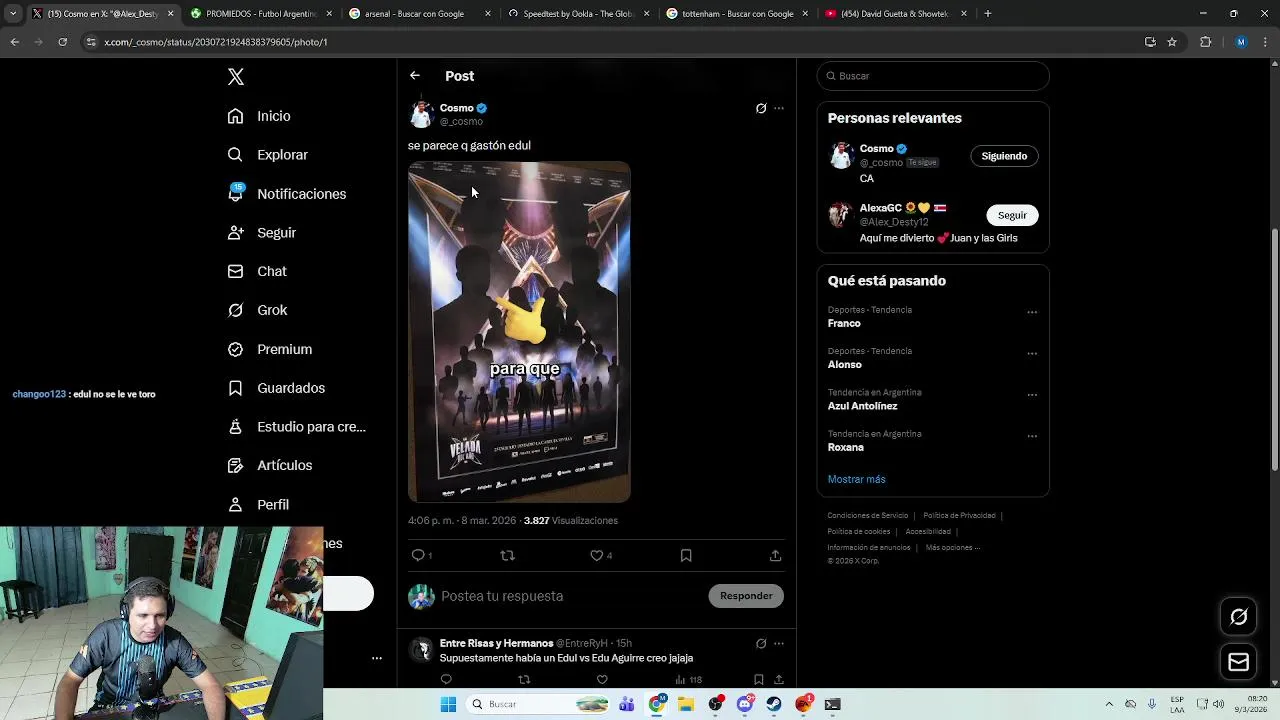Open Perfil in sidebar
The width and height of the screenshot is (1280, 720).
pos(258,505)
